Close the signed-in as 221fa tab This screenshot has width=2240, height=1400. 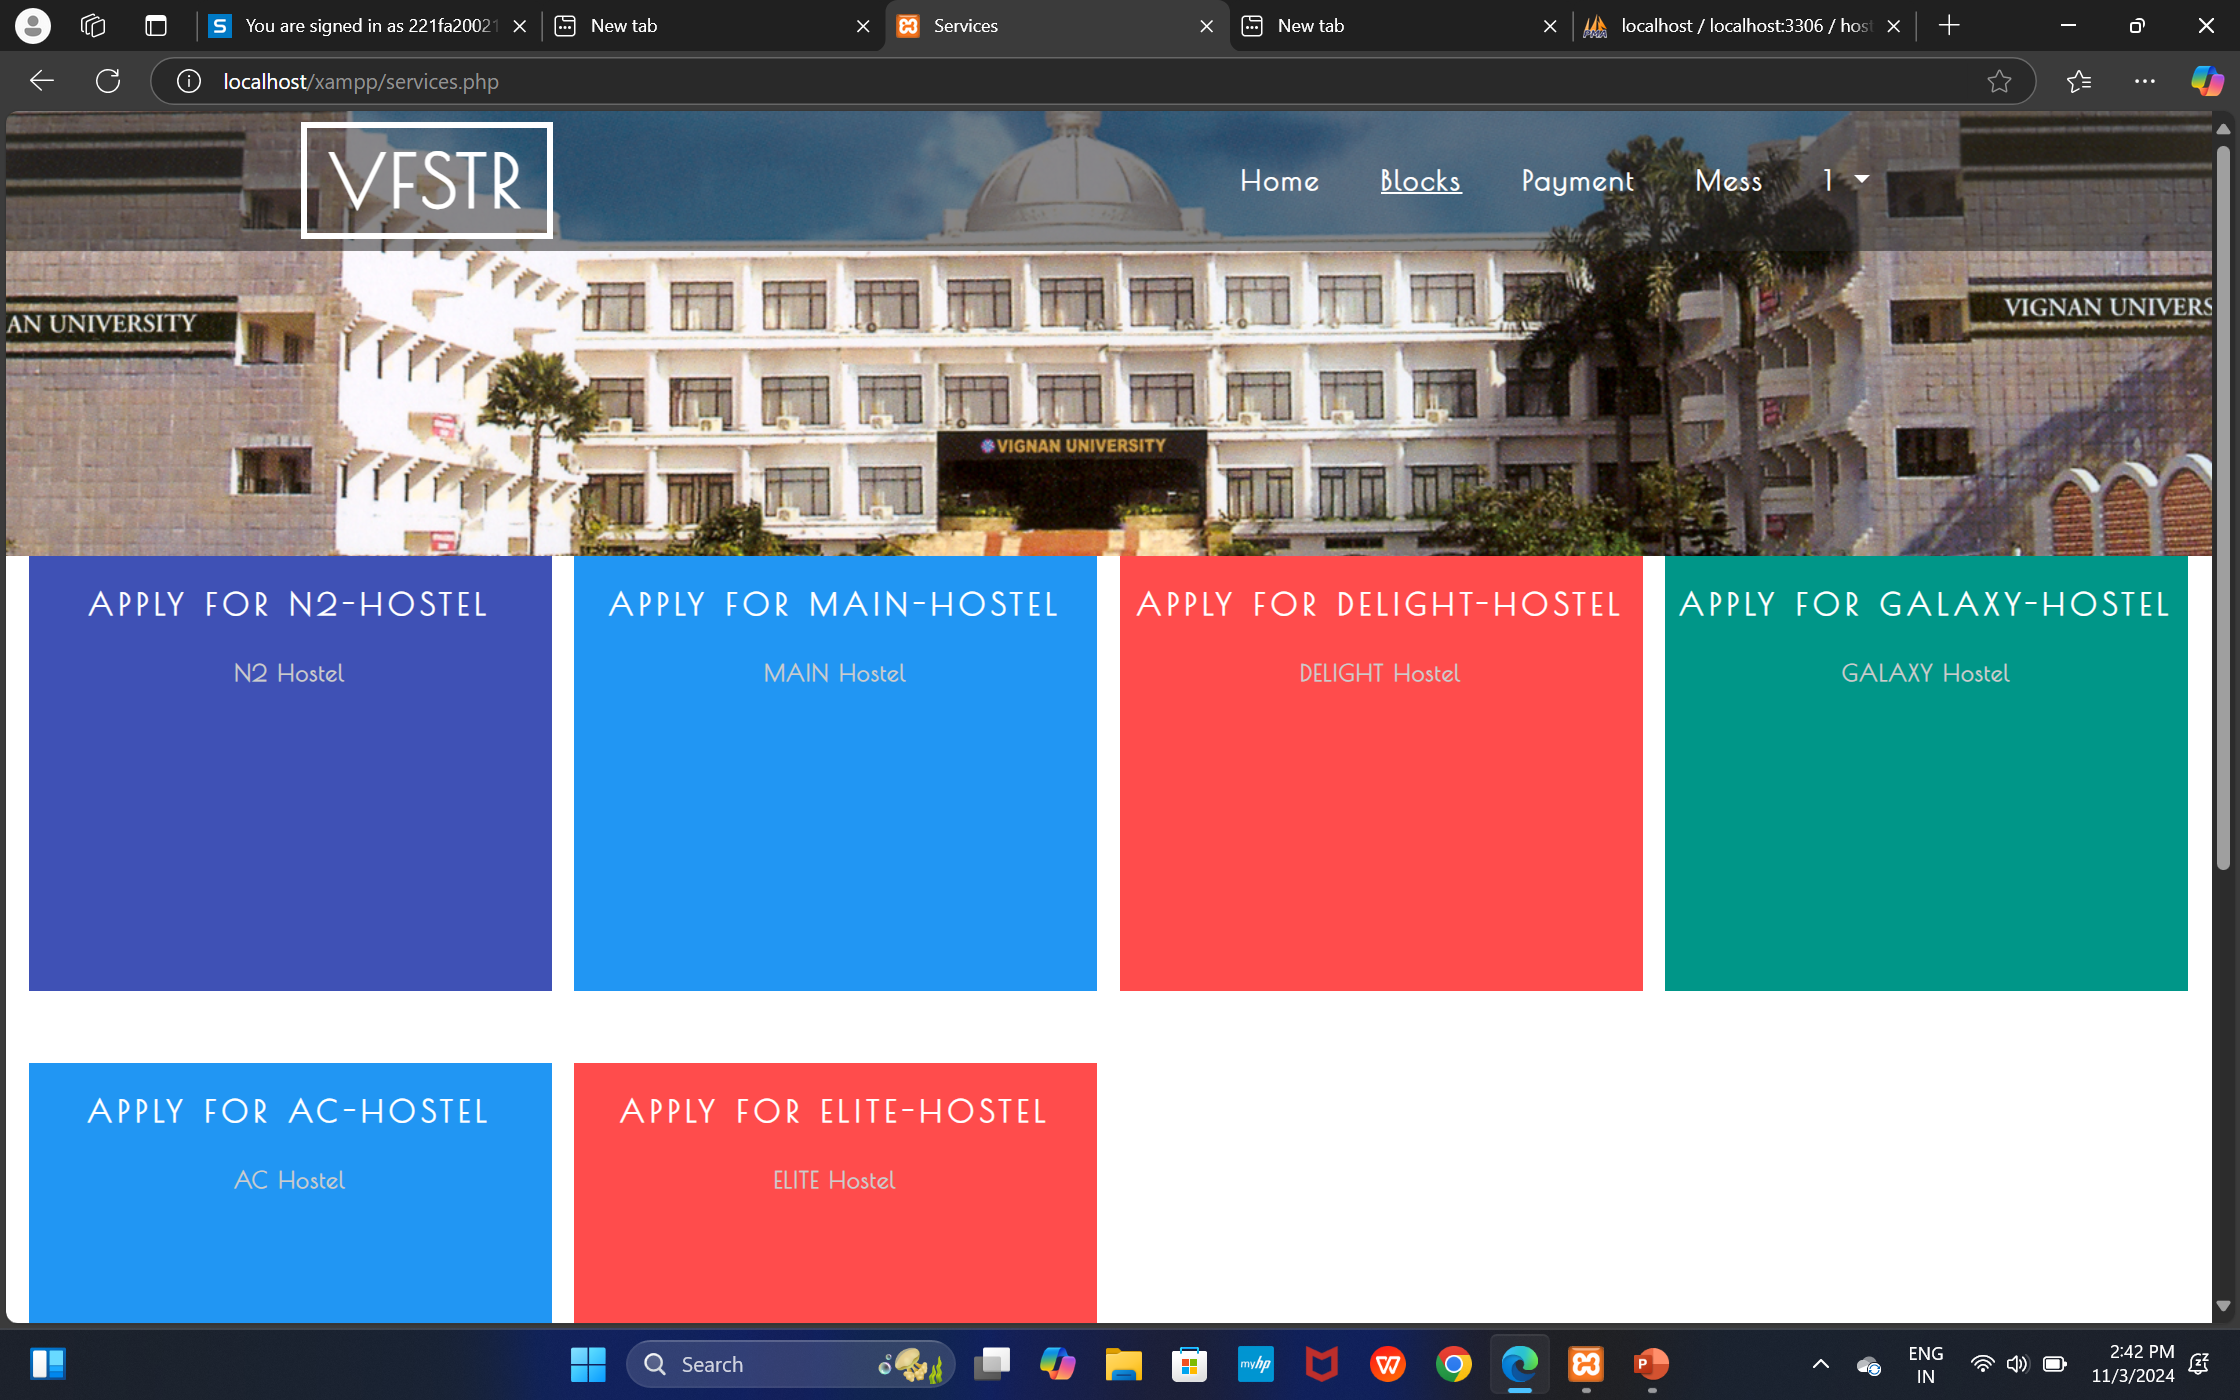pyautogui.click(x=520, y=26)
